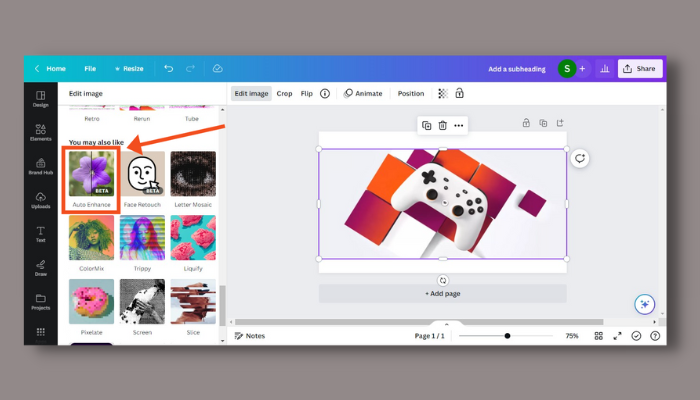Lock the page using page lock icon
Screen dimensions: 700x400
526,123
